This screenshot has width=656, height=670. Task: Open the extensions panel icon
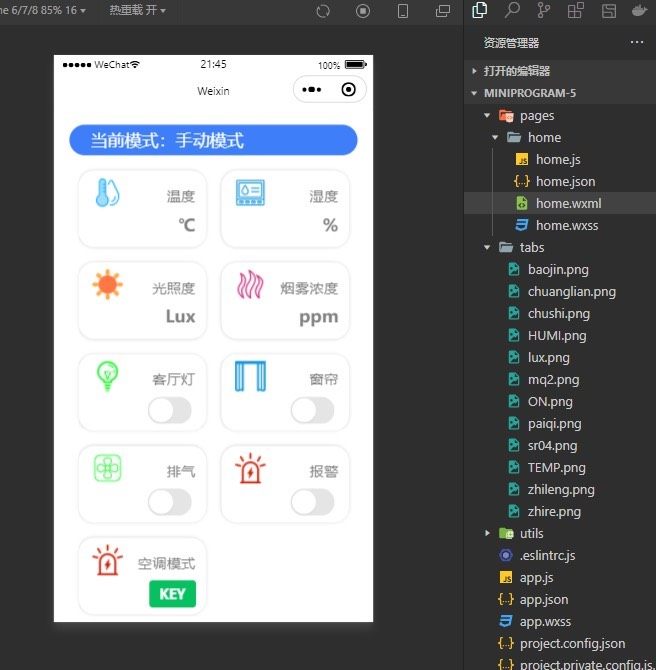pyautogui.click(x=575, y=11)
